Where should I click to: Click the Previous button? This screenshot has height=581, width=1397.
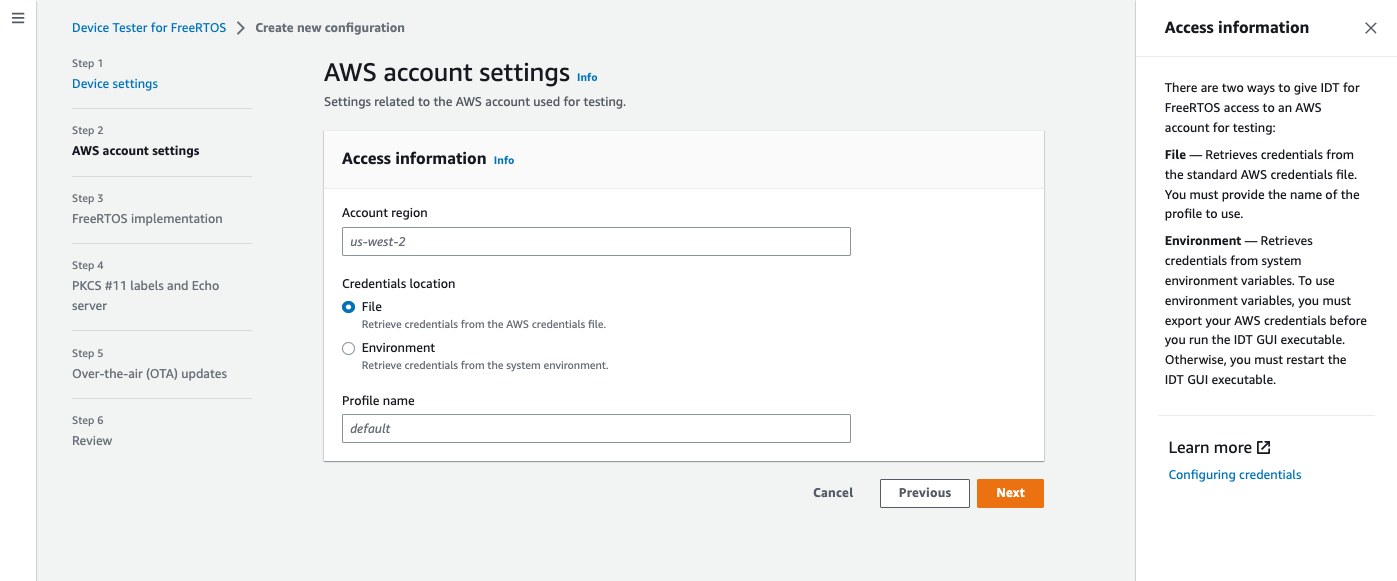tap(924, 493)
